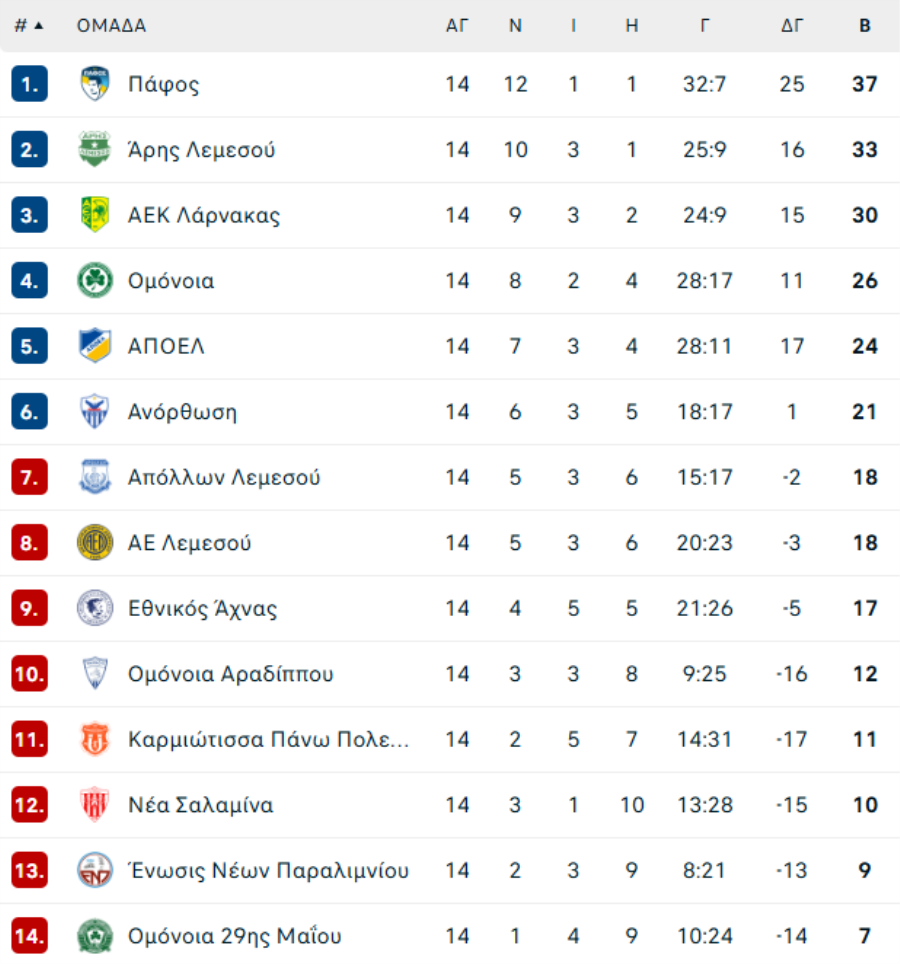Sort table by rank arrow

coord(39,25)
